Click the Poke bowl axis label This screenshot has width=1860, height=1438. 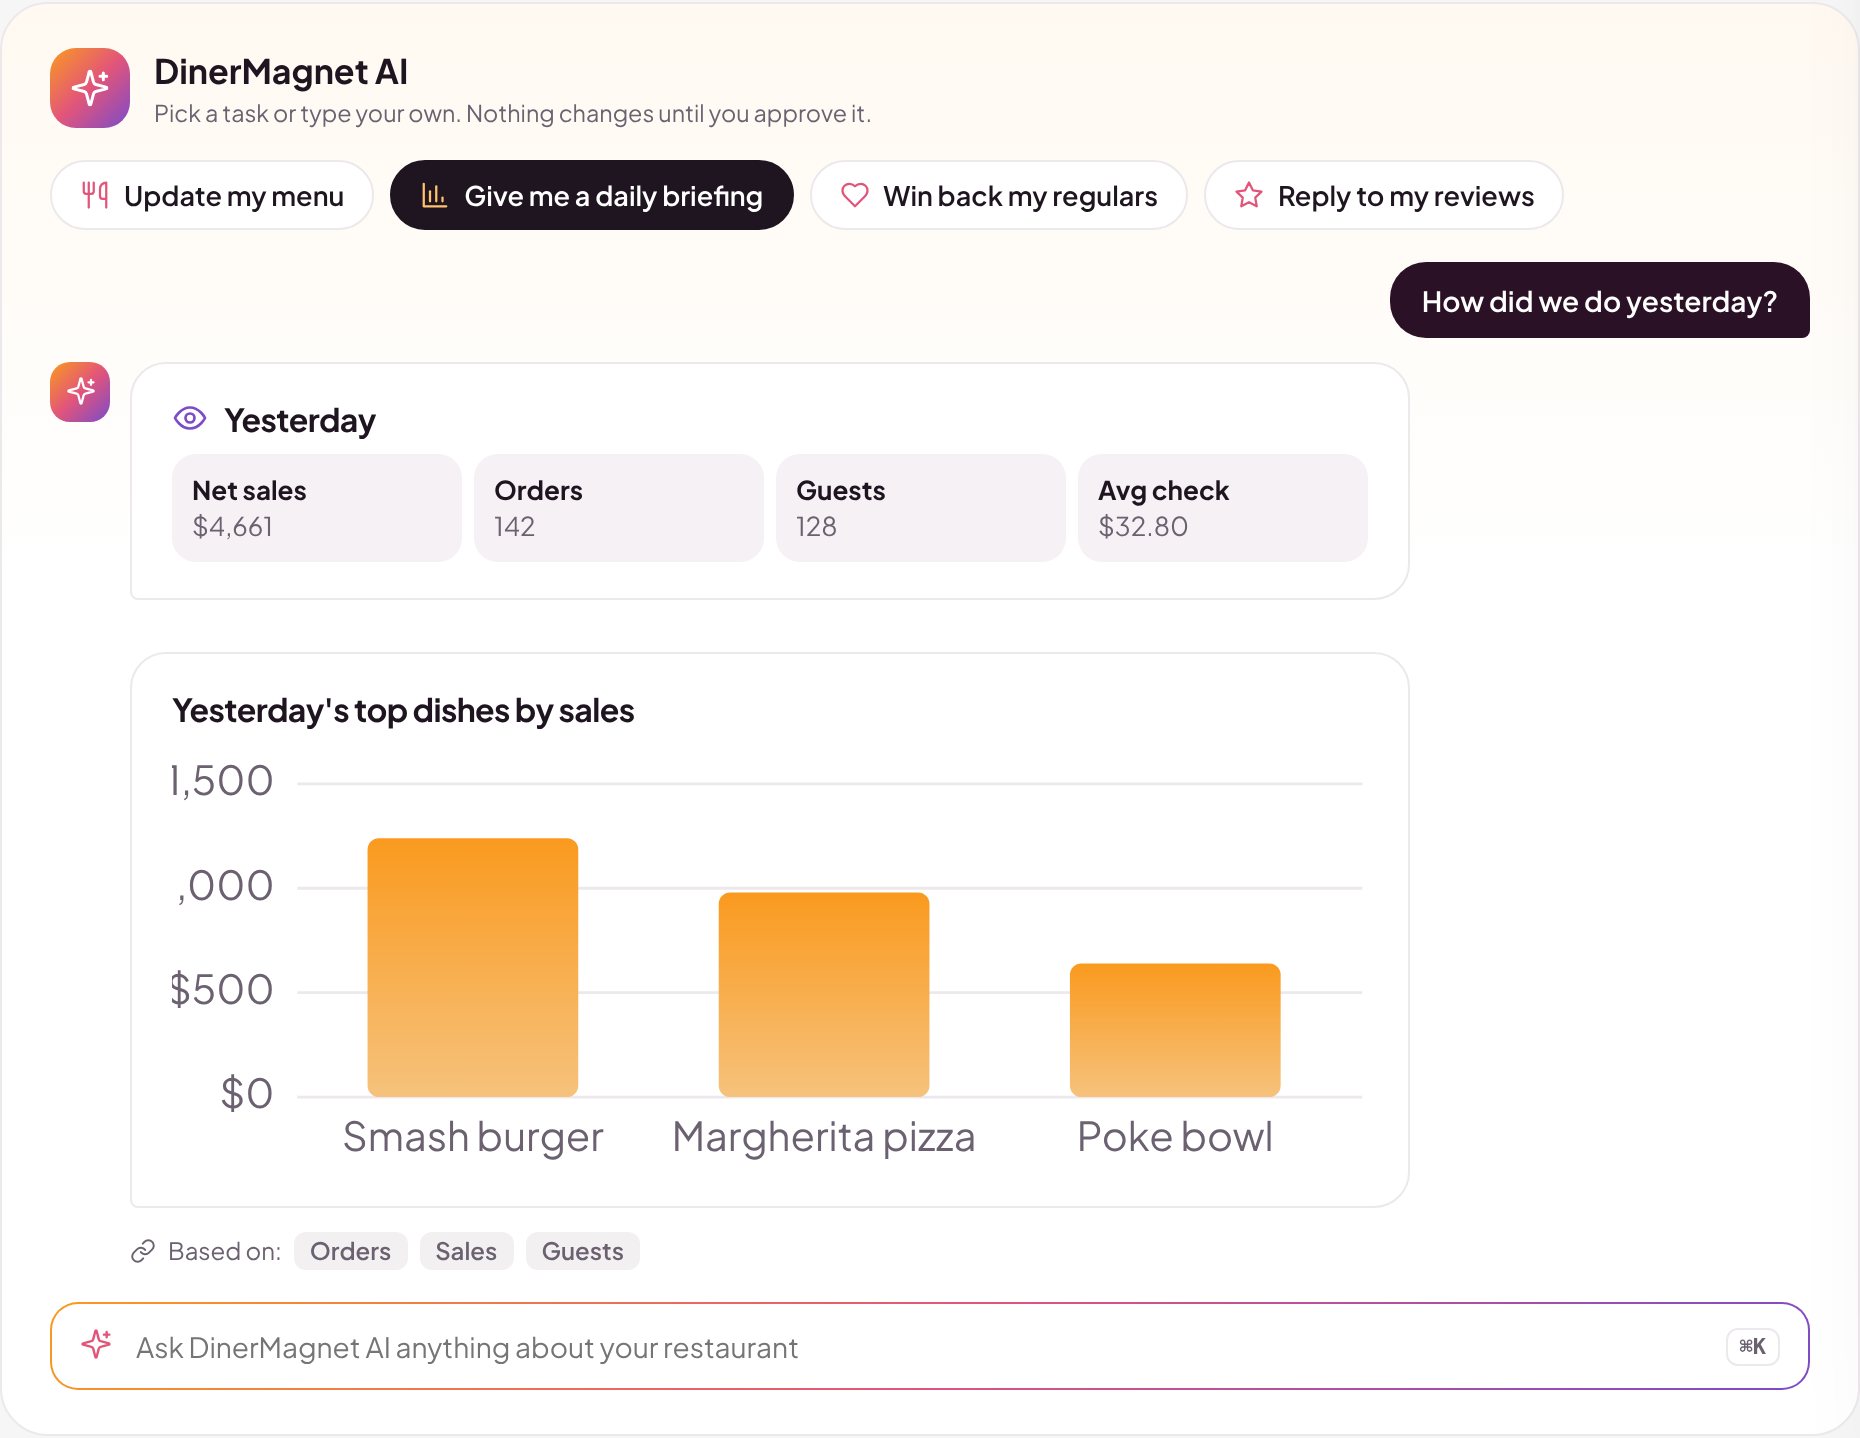[1175, 1137]
